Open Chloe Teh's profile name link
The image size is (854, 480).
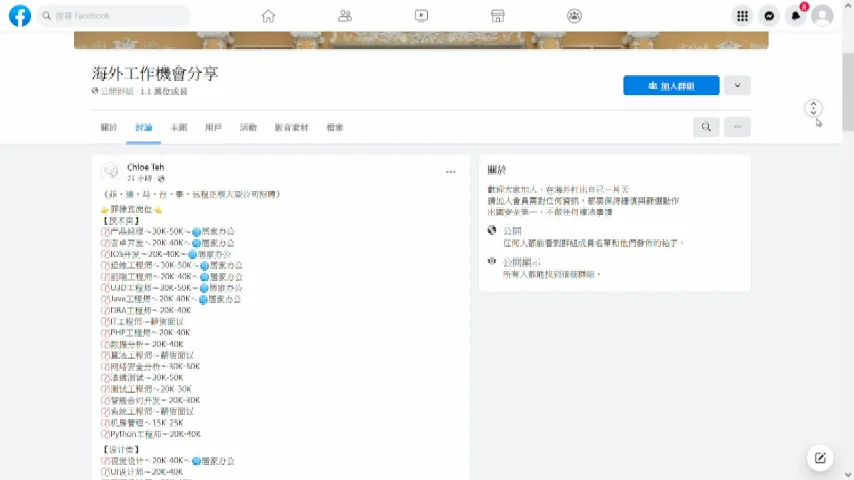tap(145, 167)
